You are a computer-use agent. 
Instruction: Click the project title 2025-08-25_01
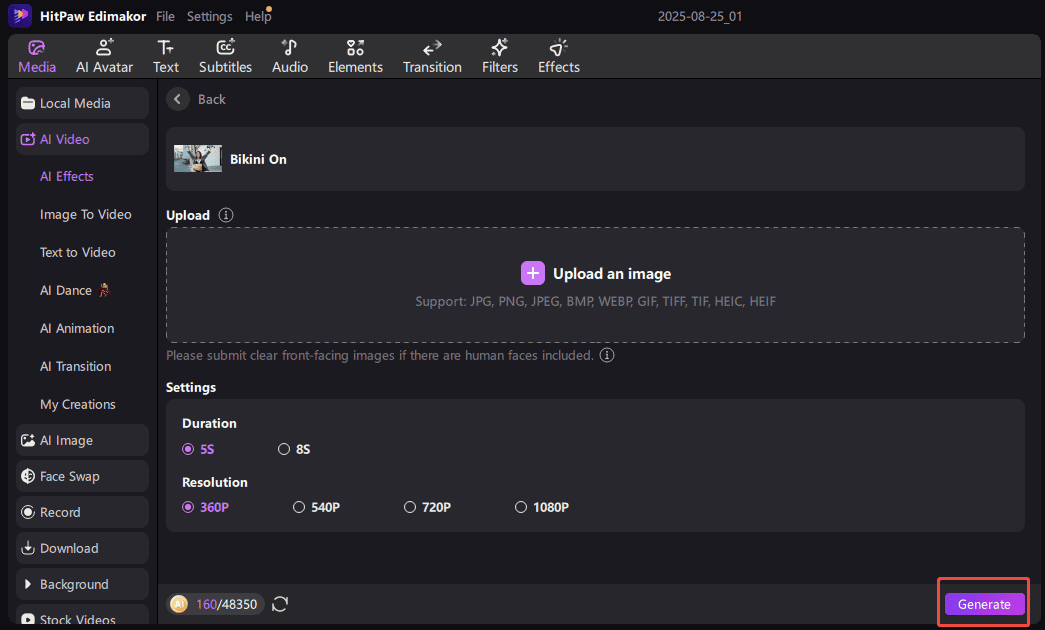[700, 16]
